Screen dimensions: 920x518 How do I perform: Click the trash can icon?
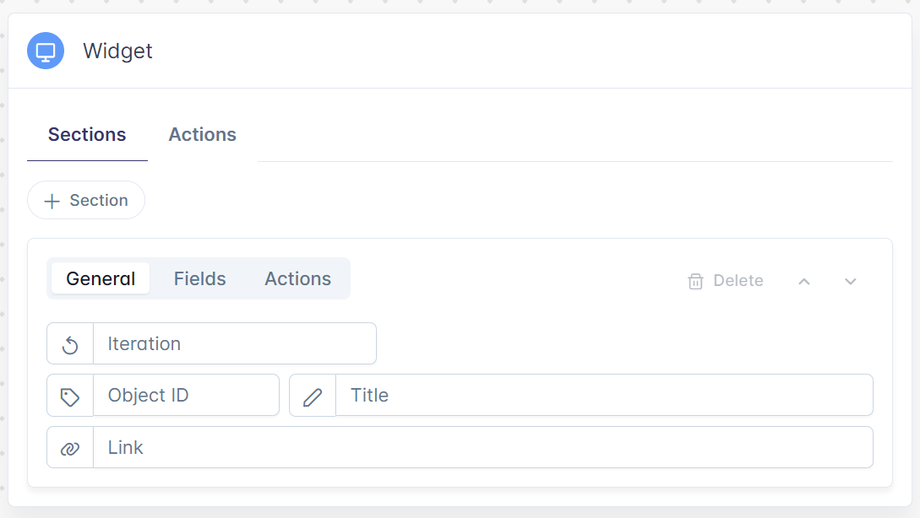click(x=696, y=281)
